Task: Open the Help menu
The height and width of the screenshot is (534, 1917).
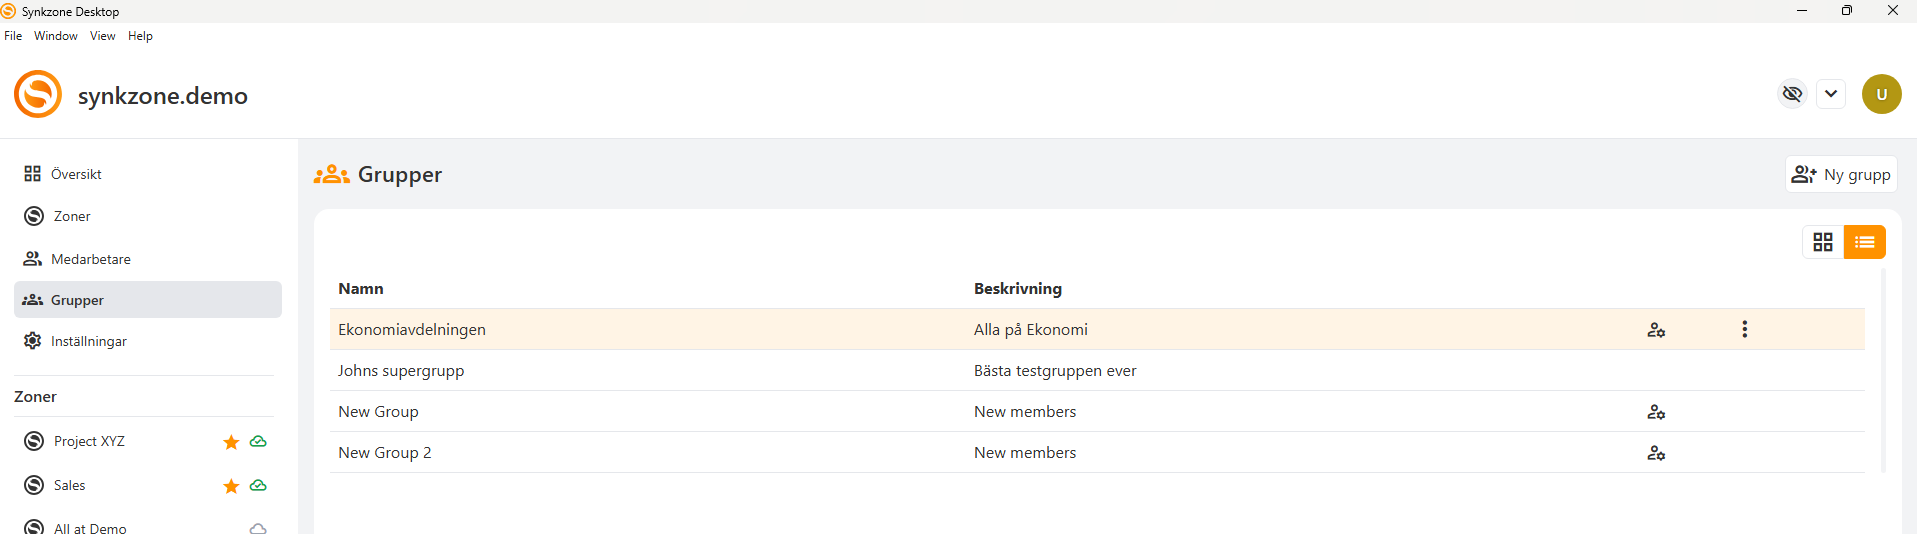Action: pos(140,36)
